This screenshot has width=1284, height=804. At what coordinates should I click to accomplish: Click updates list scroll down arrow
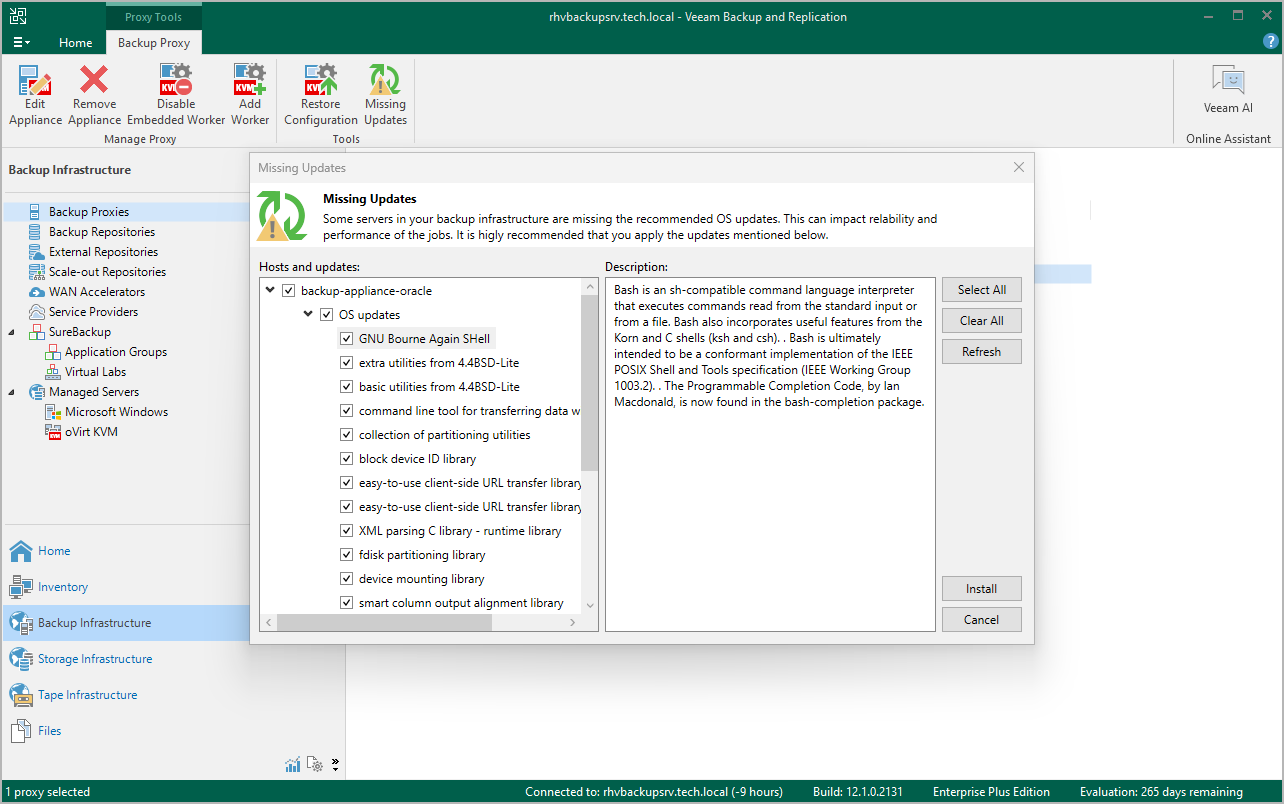coord(589,604)
